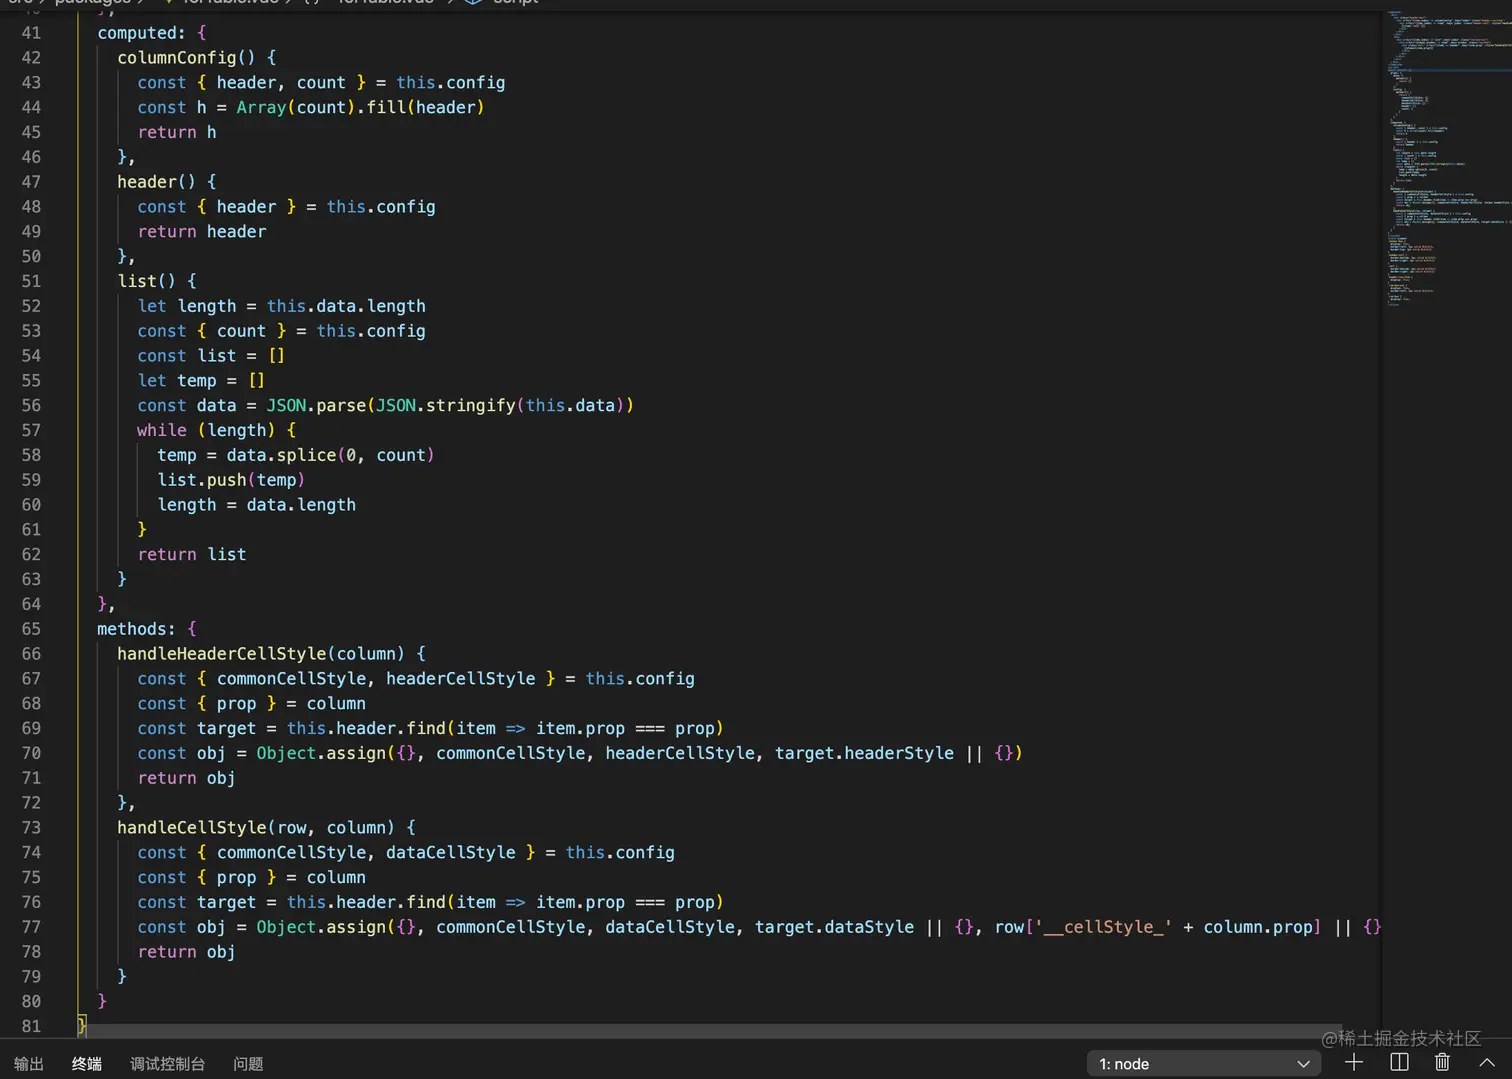The height and width of the screenshot is (1079, 1512).
Task: Click 'handleHeaderCellStyle(column)' method name
Action: tap(261, 654)
